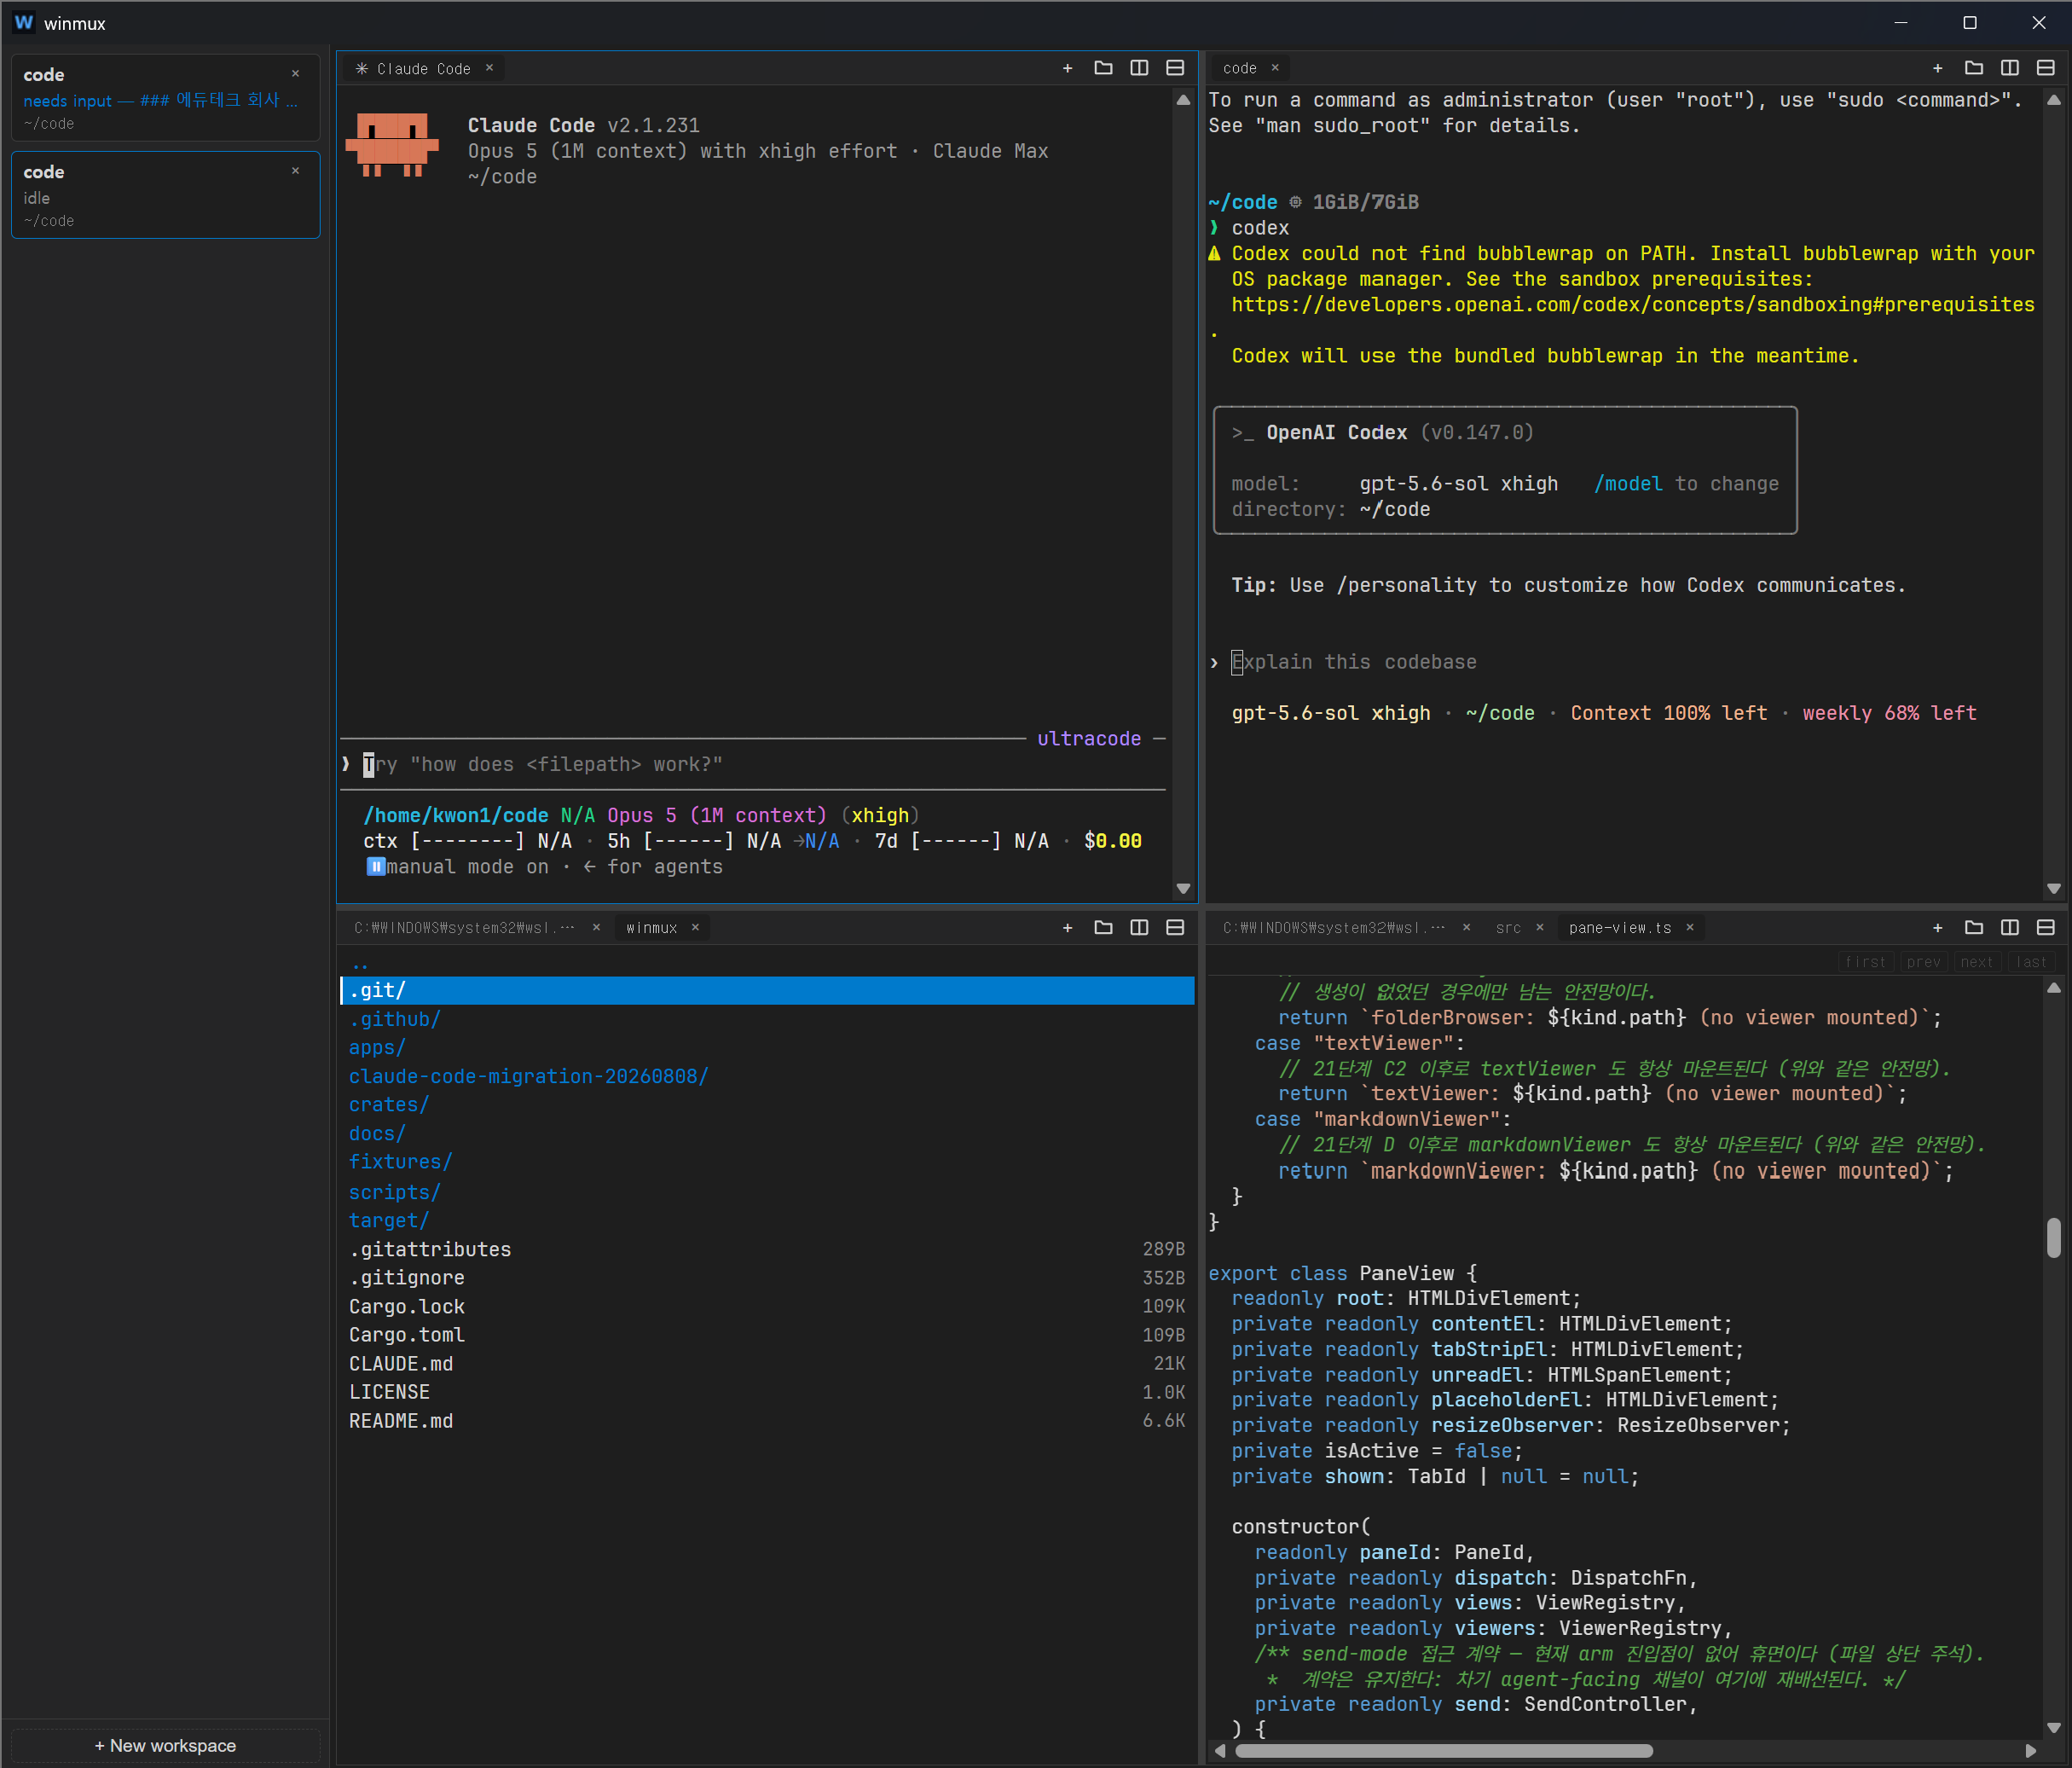Viewport: 2072px width, 1768px height.
Task: Select the idle code workspace
Action: [165, 195]
